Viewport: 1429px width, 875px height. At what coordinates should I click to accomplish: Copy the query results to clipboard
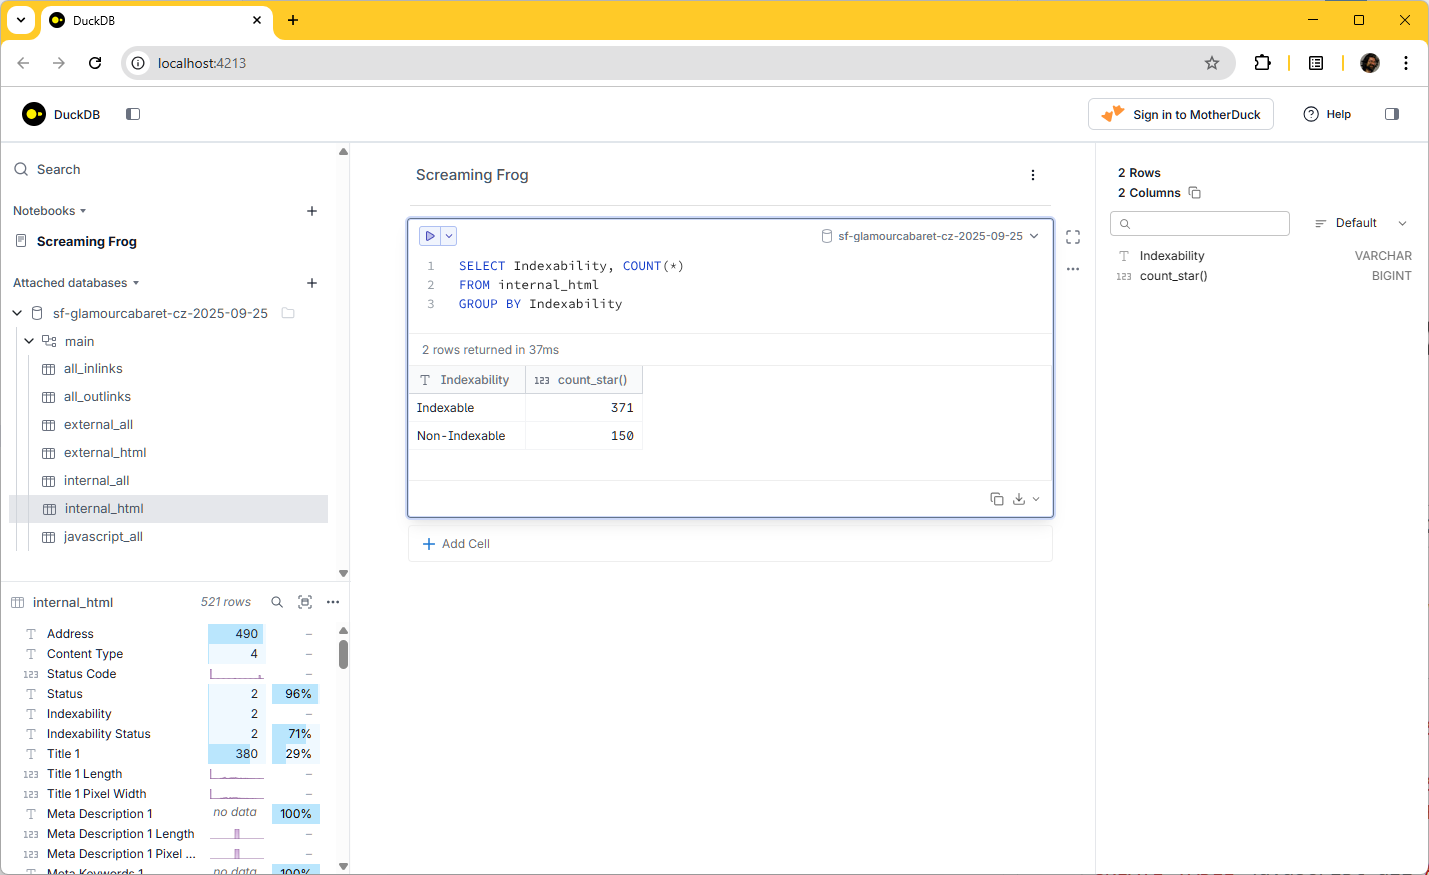996,499
